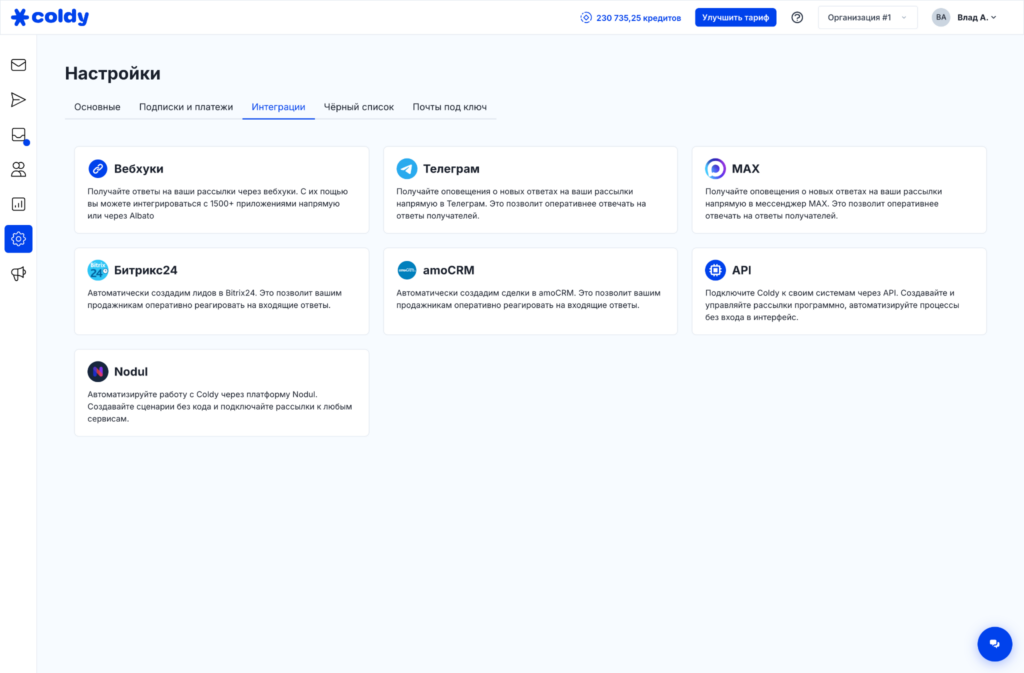Viewport: 1024px width, 673px height.
Task: Open the Чёрный список tab
Action: click(x=359, y=107)
